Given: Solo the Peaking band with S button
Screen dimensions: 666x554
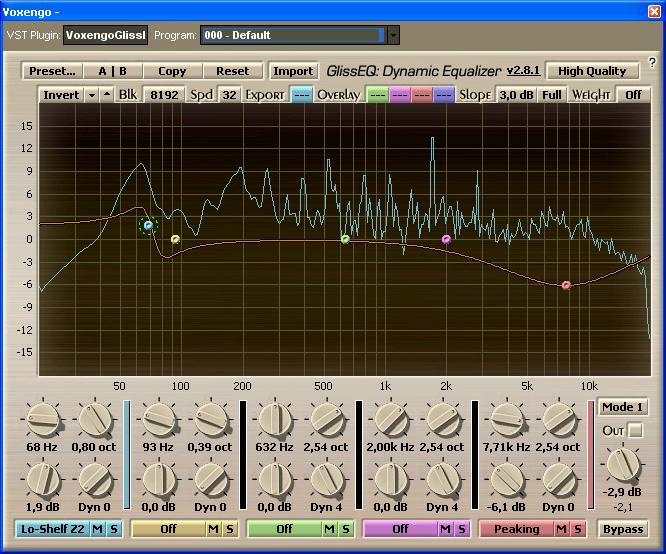Looking at the screenshot, I should [x=577, y=529].
